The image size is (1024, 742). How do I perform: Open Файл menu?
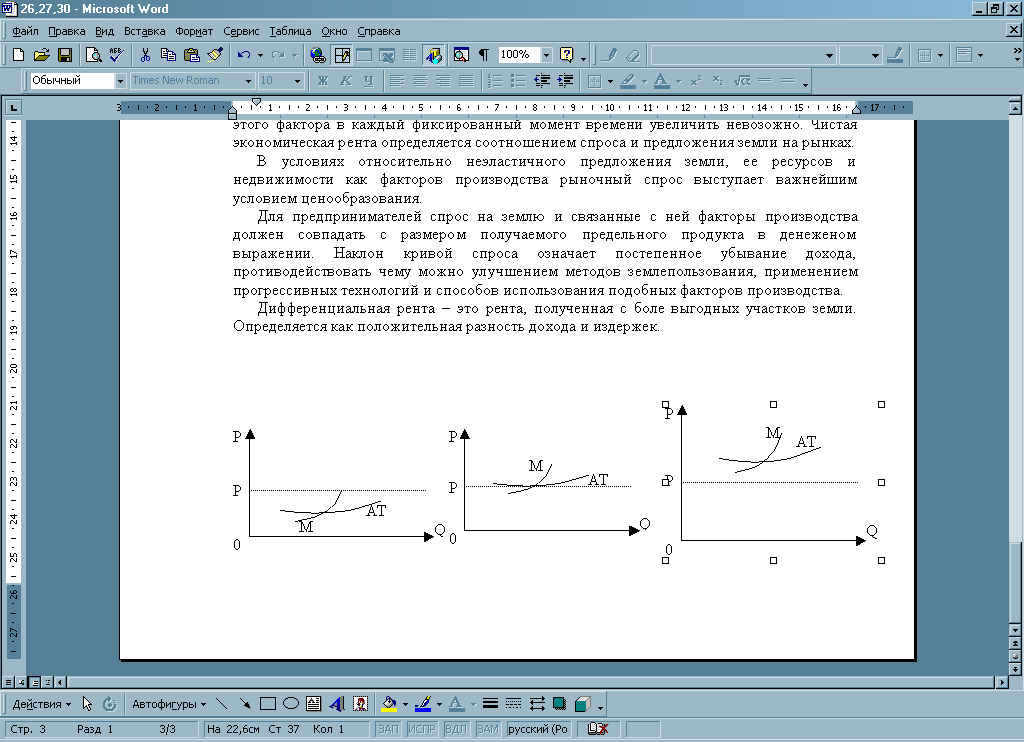point(25,31)
